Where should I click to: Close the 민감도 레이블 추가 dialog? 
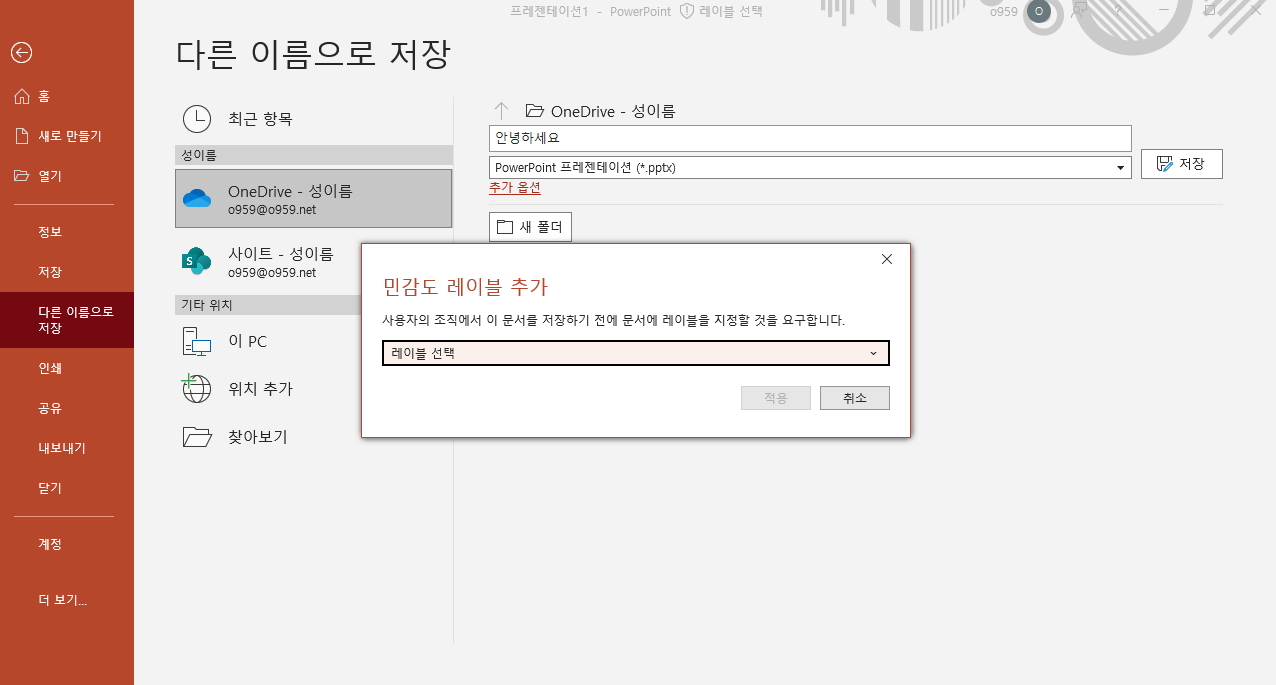[x=886, y=259]
